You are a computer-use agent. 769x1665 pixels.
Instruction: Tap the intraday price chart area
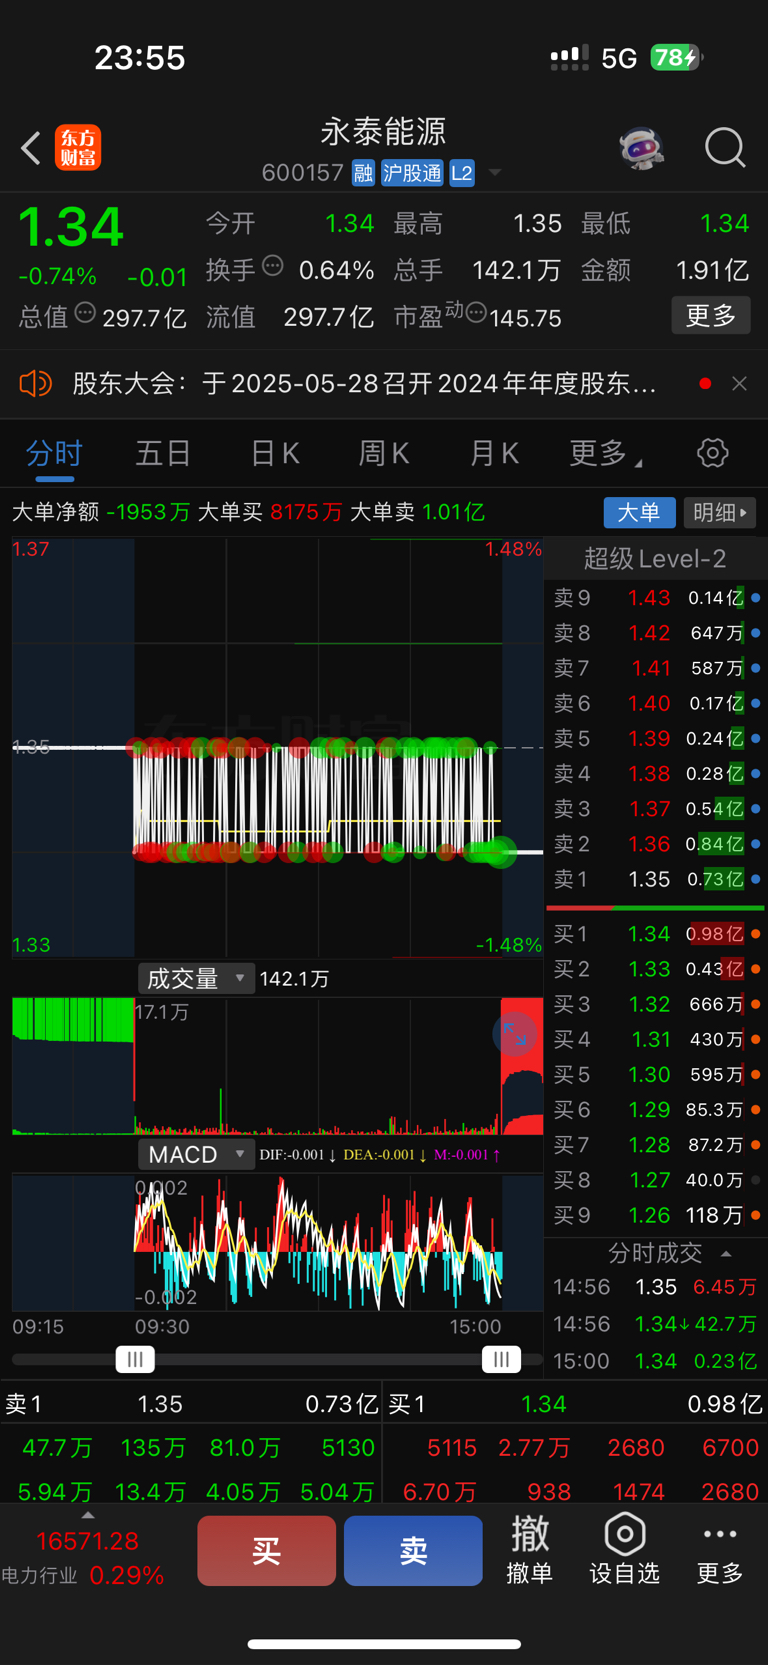[x=277, y=748]
